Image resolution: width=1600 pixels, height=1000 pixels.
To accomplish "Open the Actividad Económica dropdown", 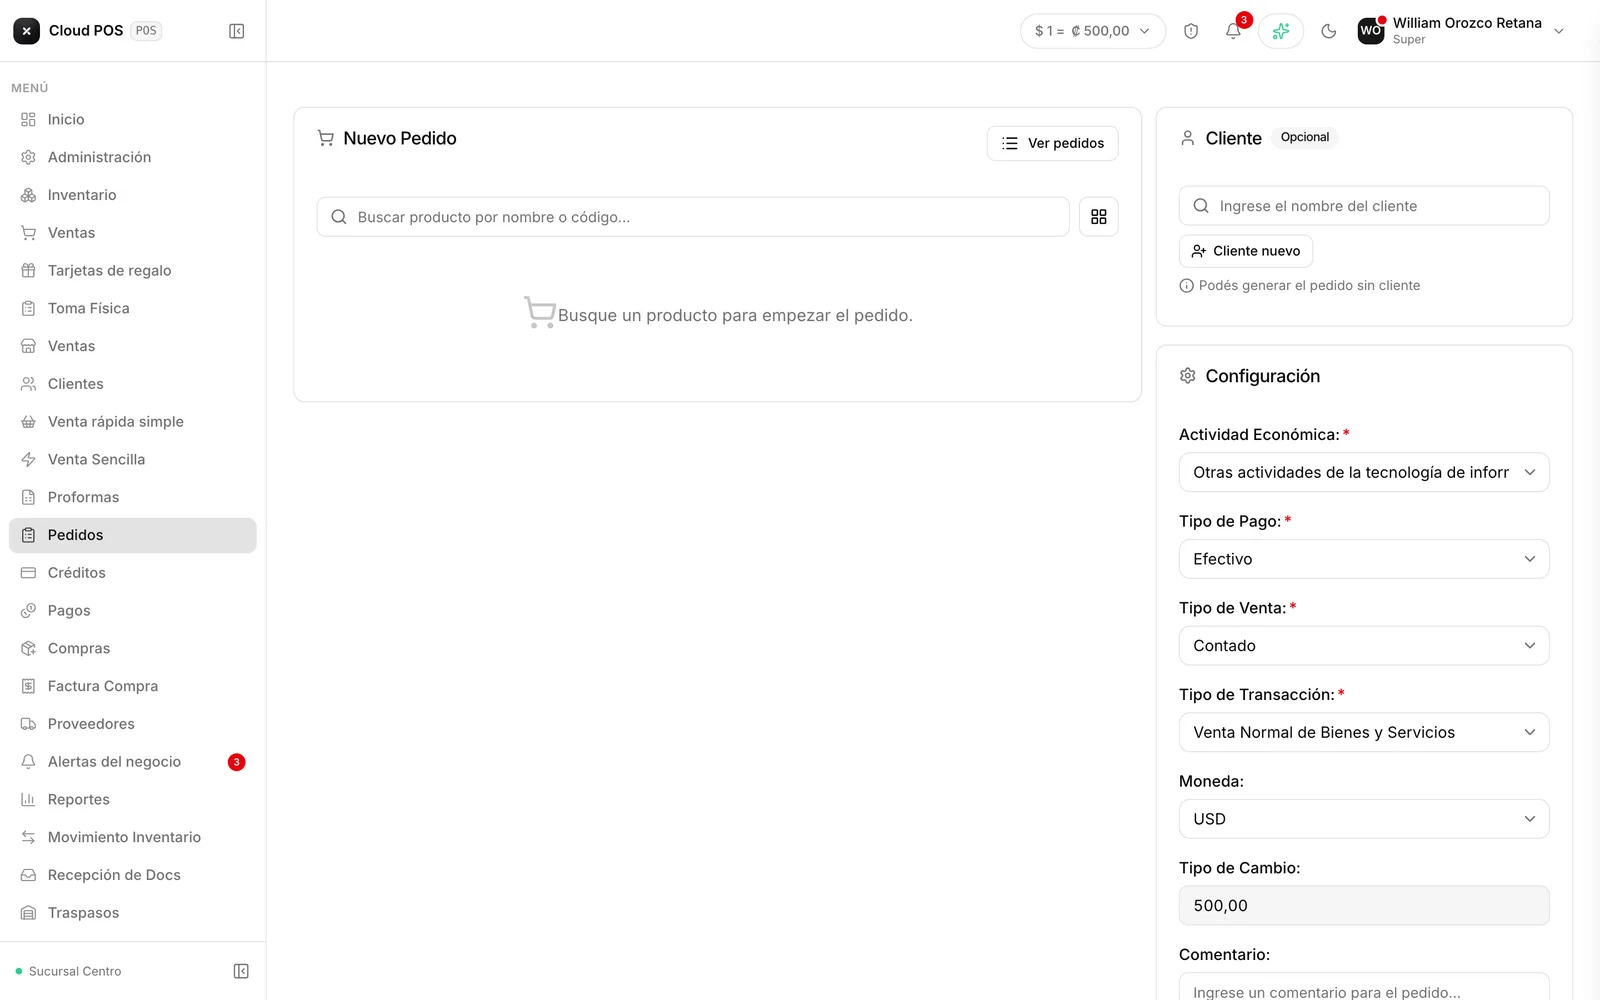I will click(1364, 473).
